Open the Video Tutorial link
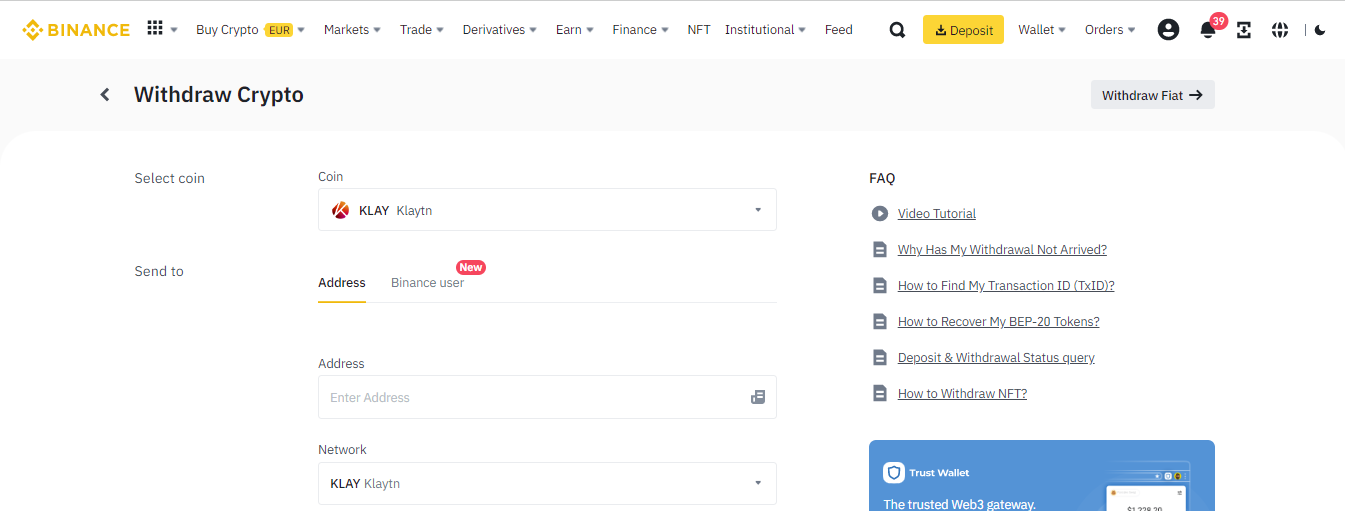The width and height of the screenshot is (1345, 511). click(937, 214)
